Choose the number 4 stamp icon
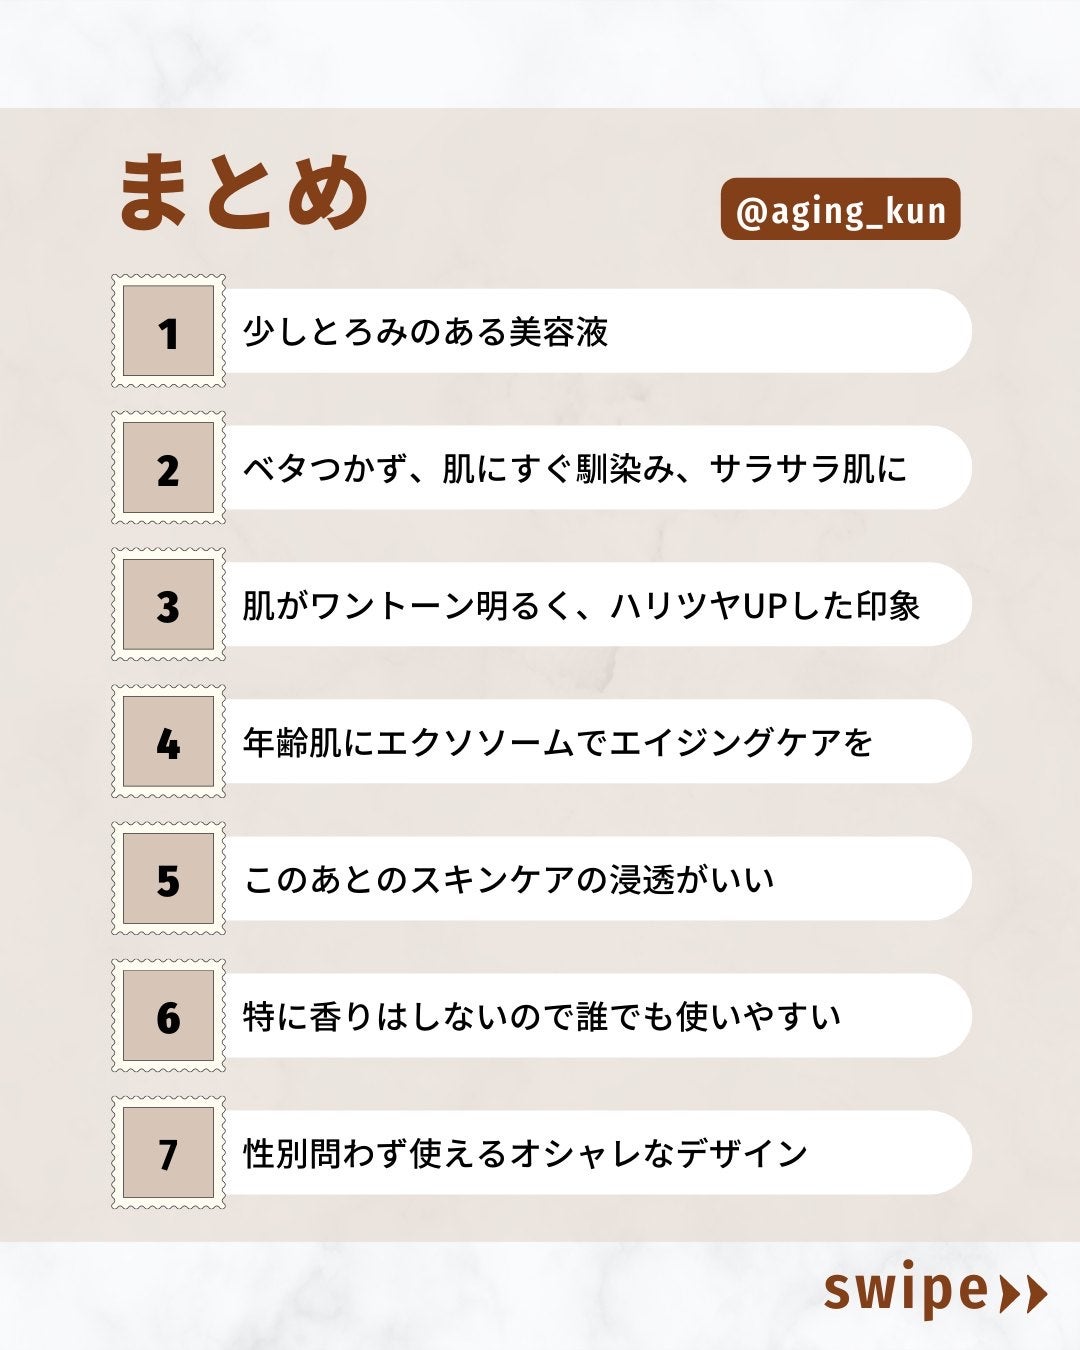This screenshot has height=1350, width=1080. (x=168, y=743)
